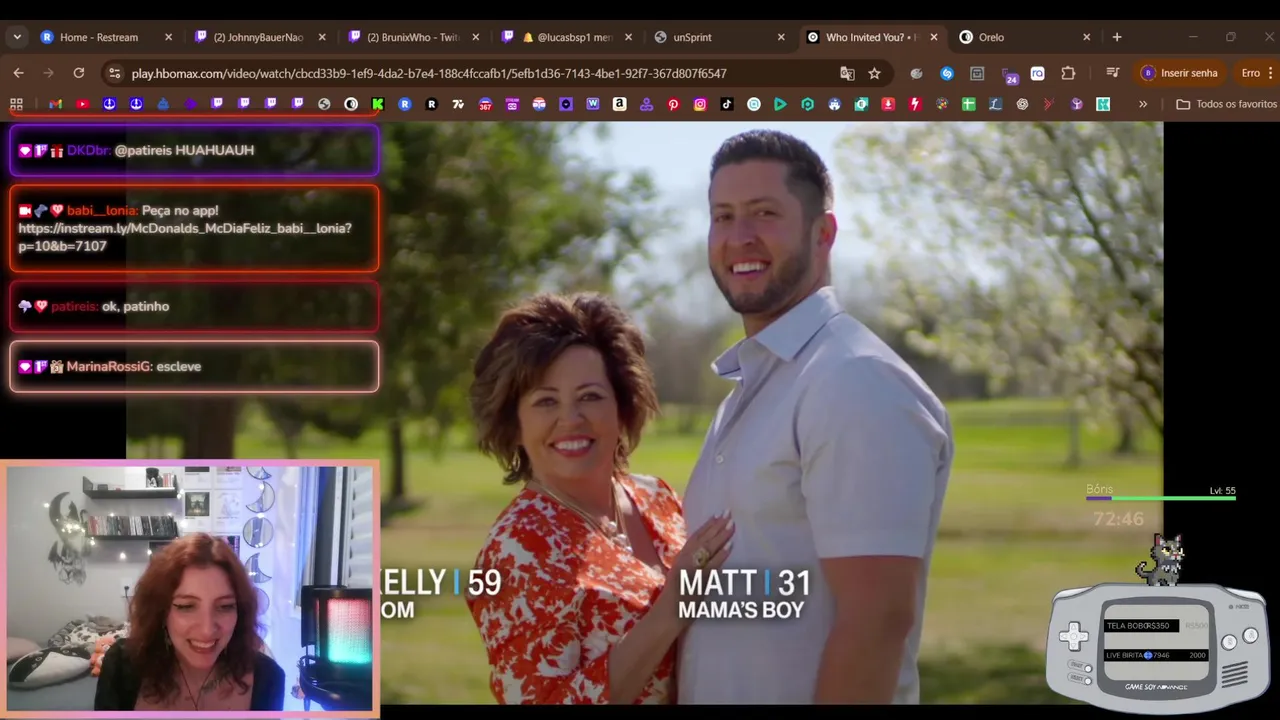This screenshot has width=1280, height=720.
Task: Open the Gmail bookmark
Action: [x=56, y=104]
